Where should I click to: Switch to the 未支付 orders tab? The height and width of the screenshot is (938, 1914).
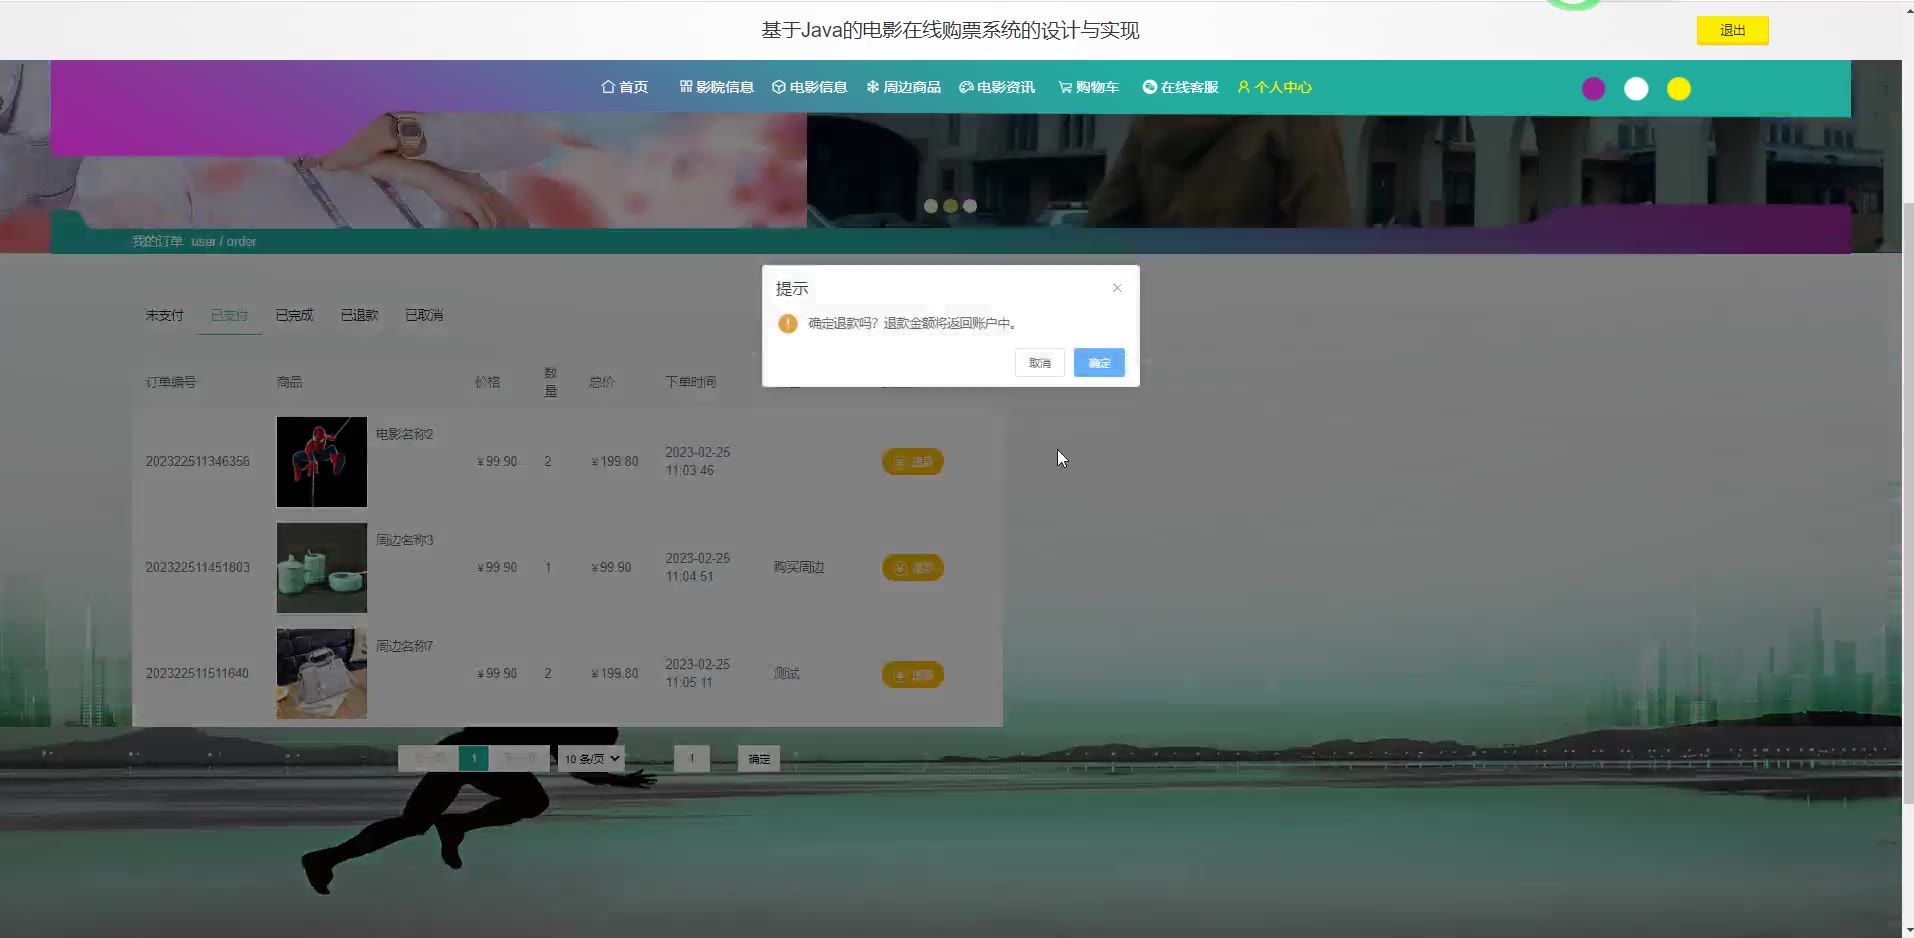tap(165, 315)
